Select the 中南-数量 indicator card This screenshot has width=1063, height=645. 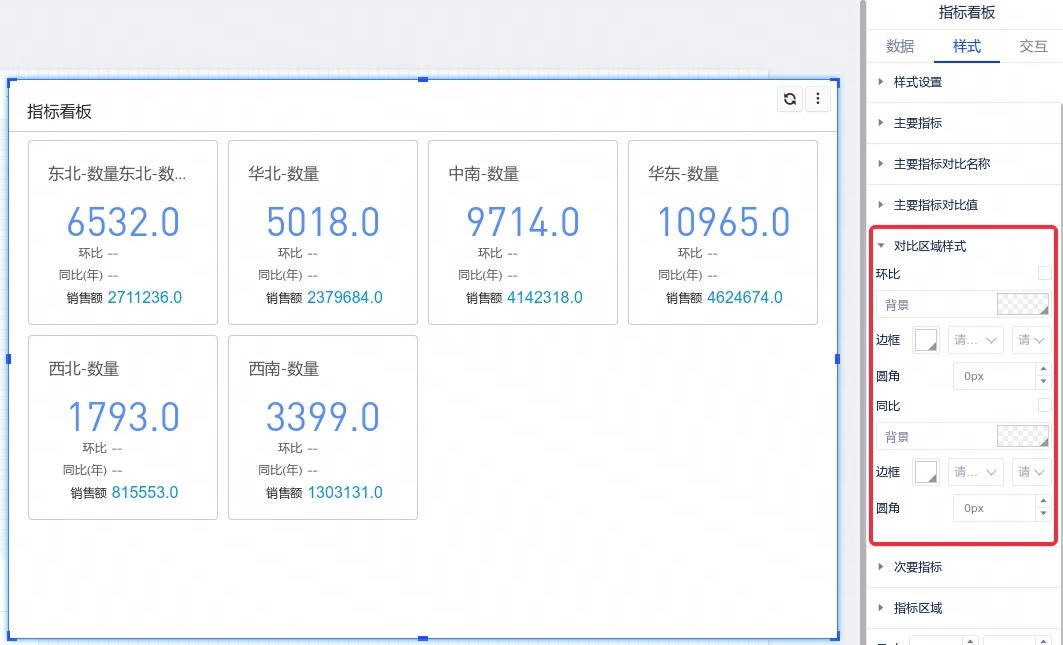522,232
